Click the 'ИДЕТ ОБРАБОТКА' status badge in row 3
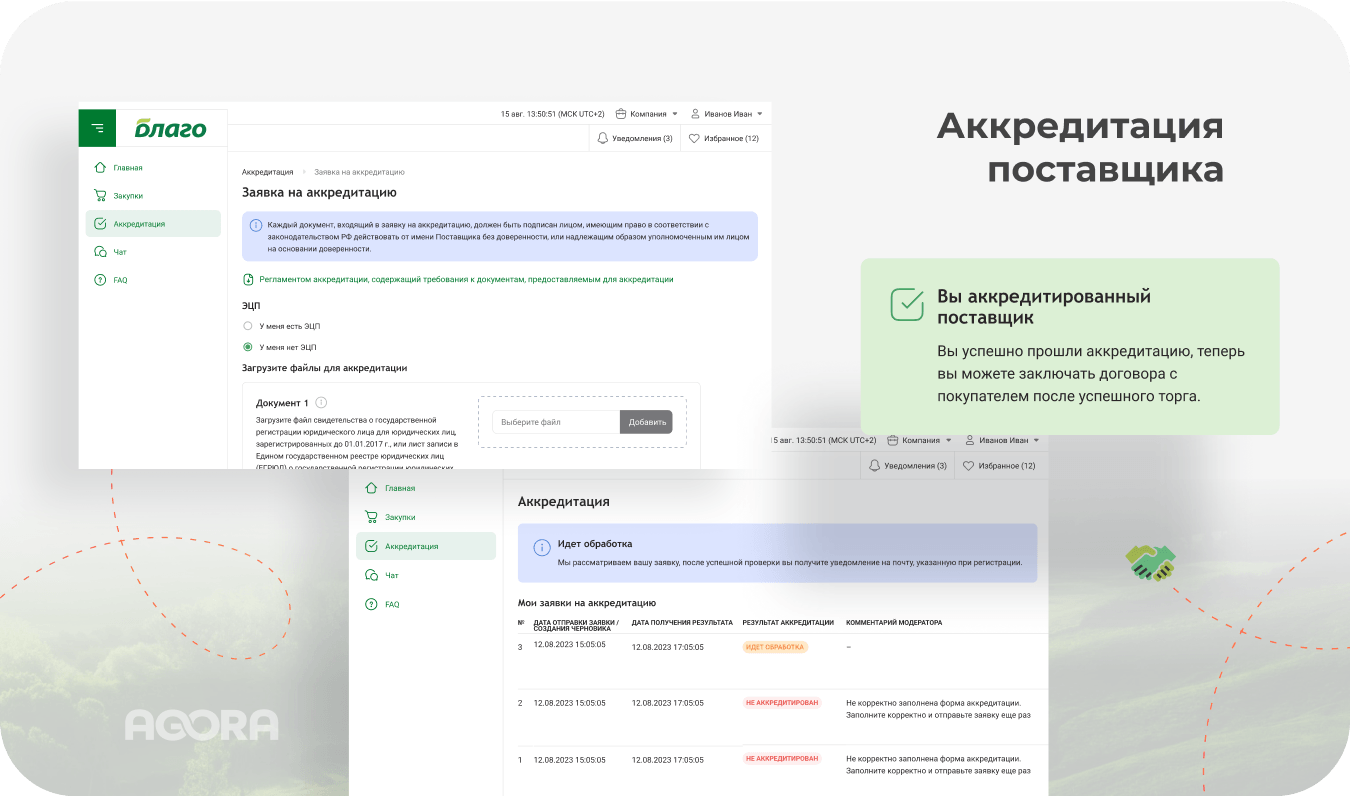The height and width of the screenshot is (796, 1351). pos(775,647)
